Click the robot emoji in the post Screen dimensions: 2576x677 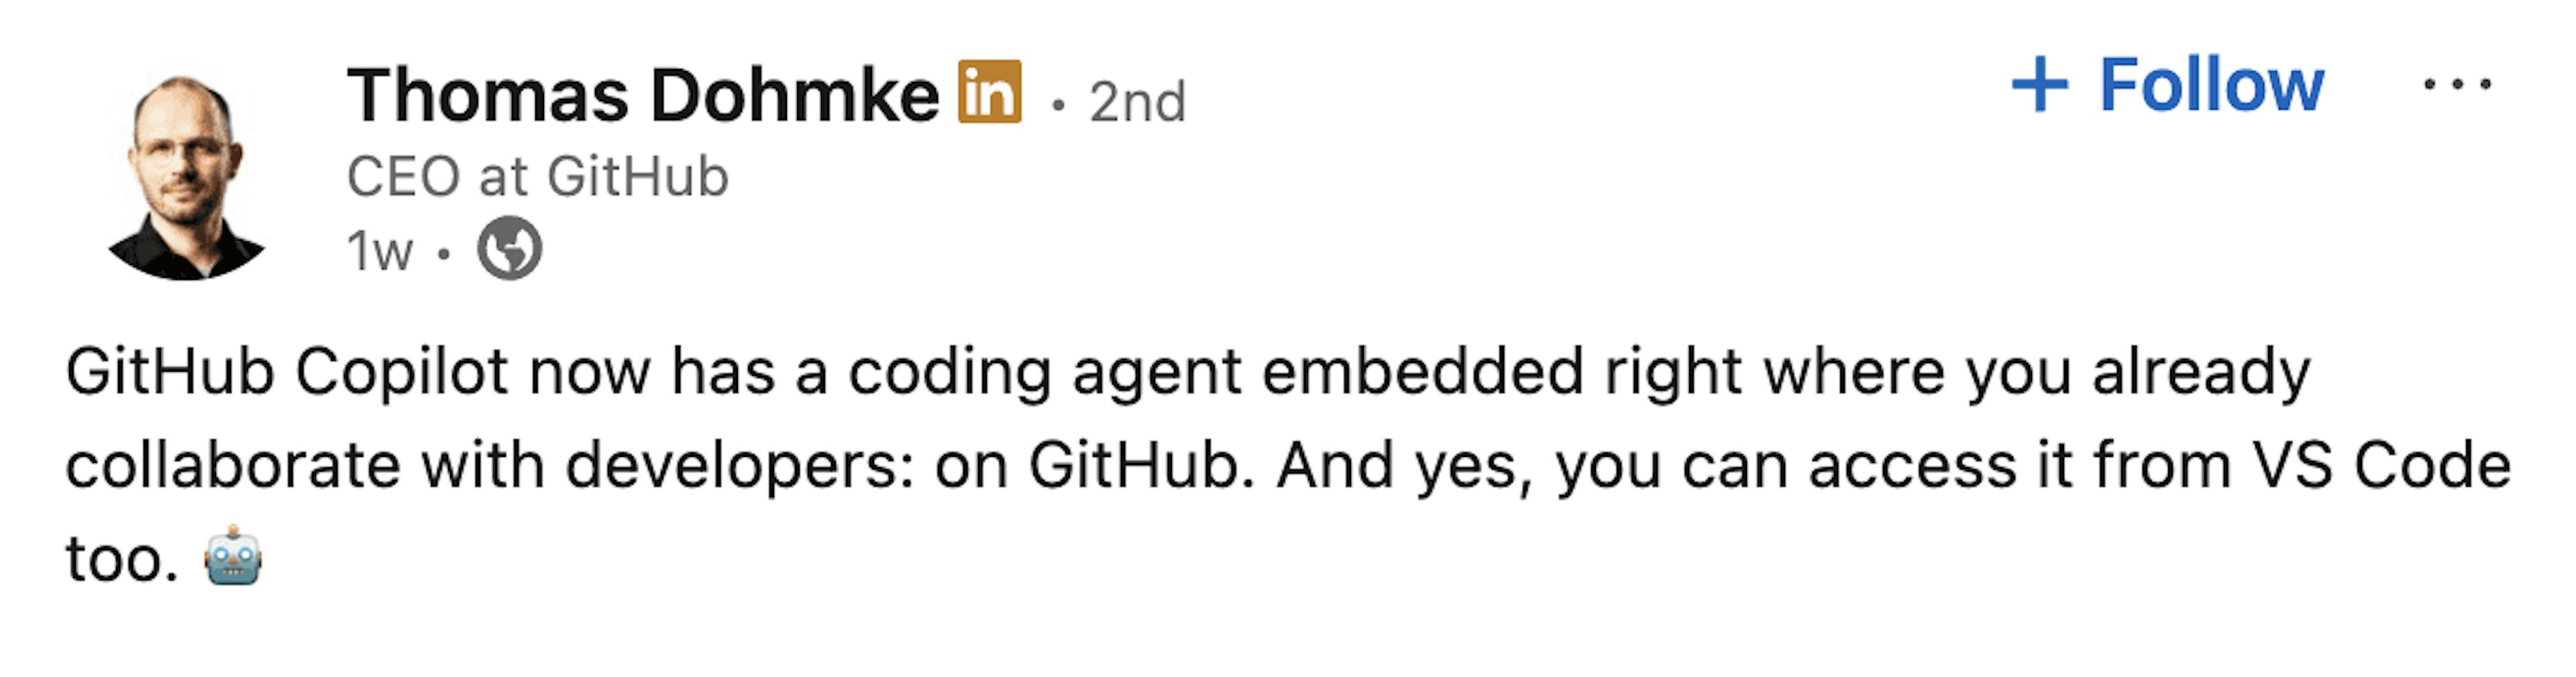click(x=233, y=556)
